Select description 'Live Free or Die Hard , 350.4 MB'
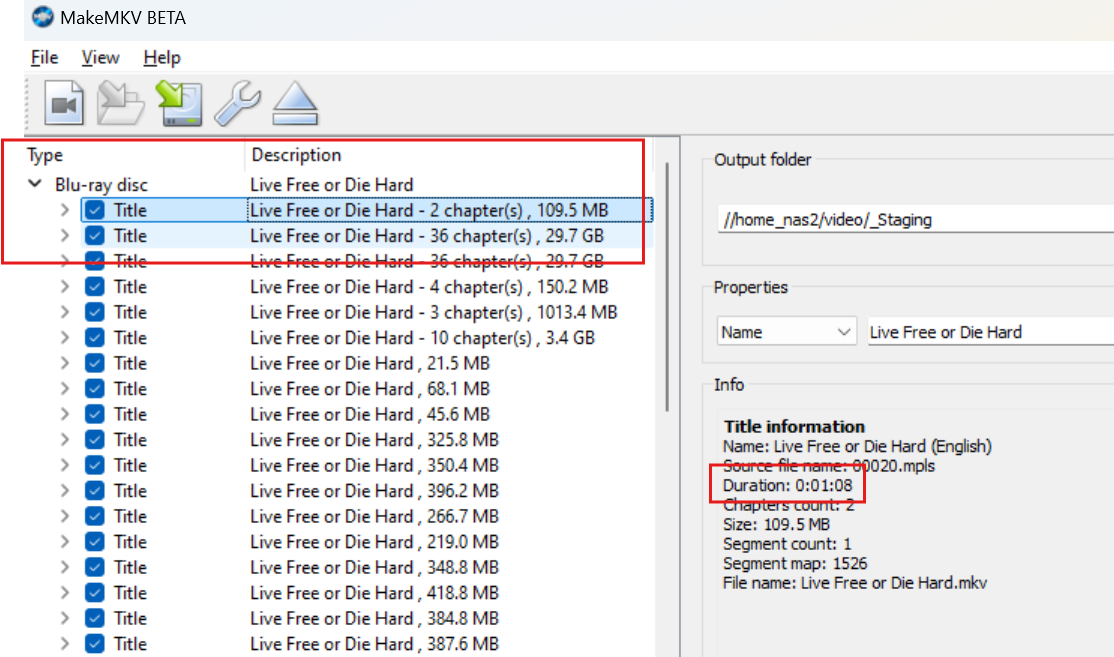The image size is (1114, 657). [x=374, y=466]
